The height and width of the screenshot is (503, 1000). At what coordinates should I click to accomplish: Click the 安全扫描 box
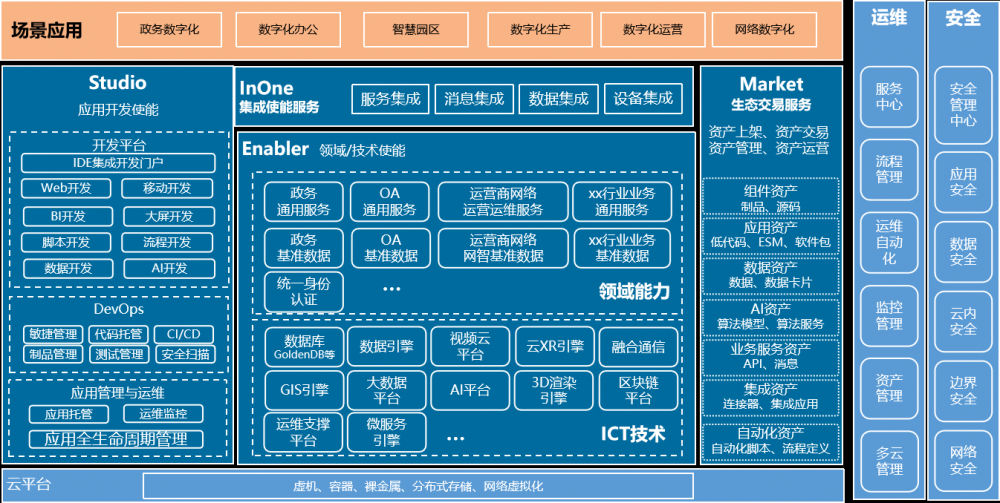click(183, 354)
